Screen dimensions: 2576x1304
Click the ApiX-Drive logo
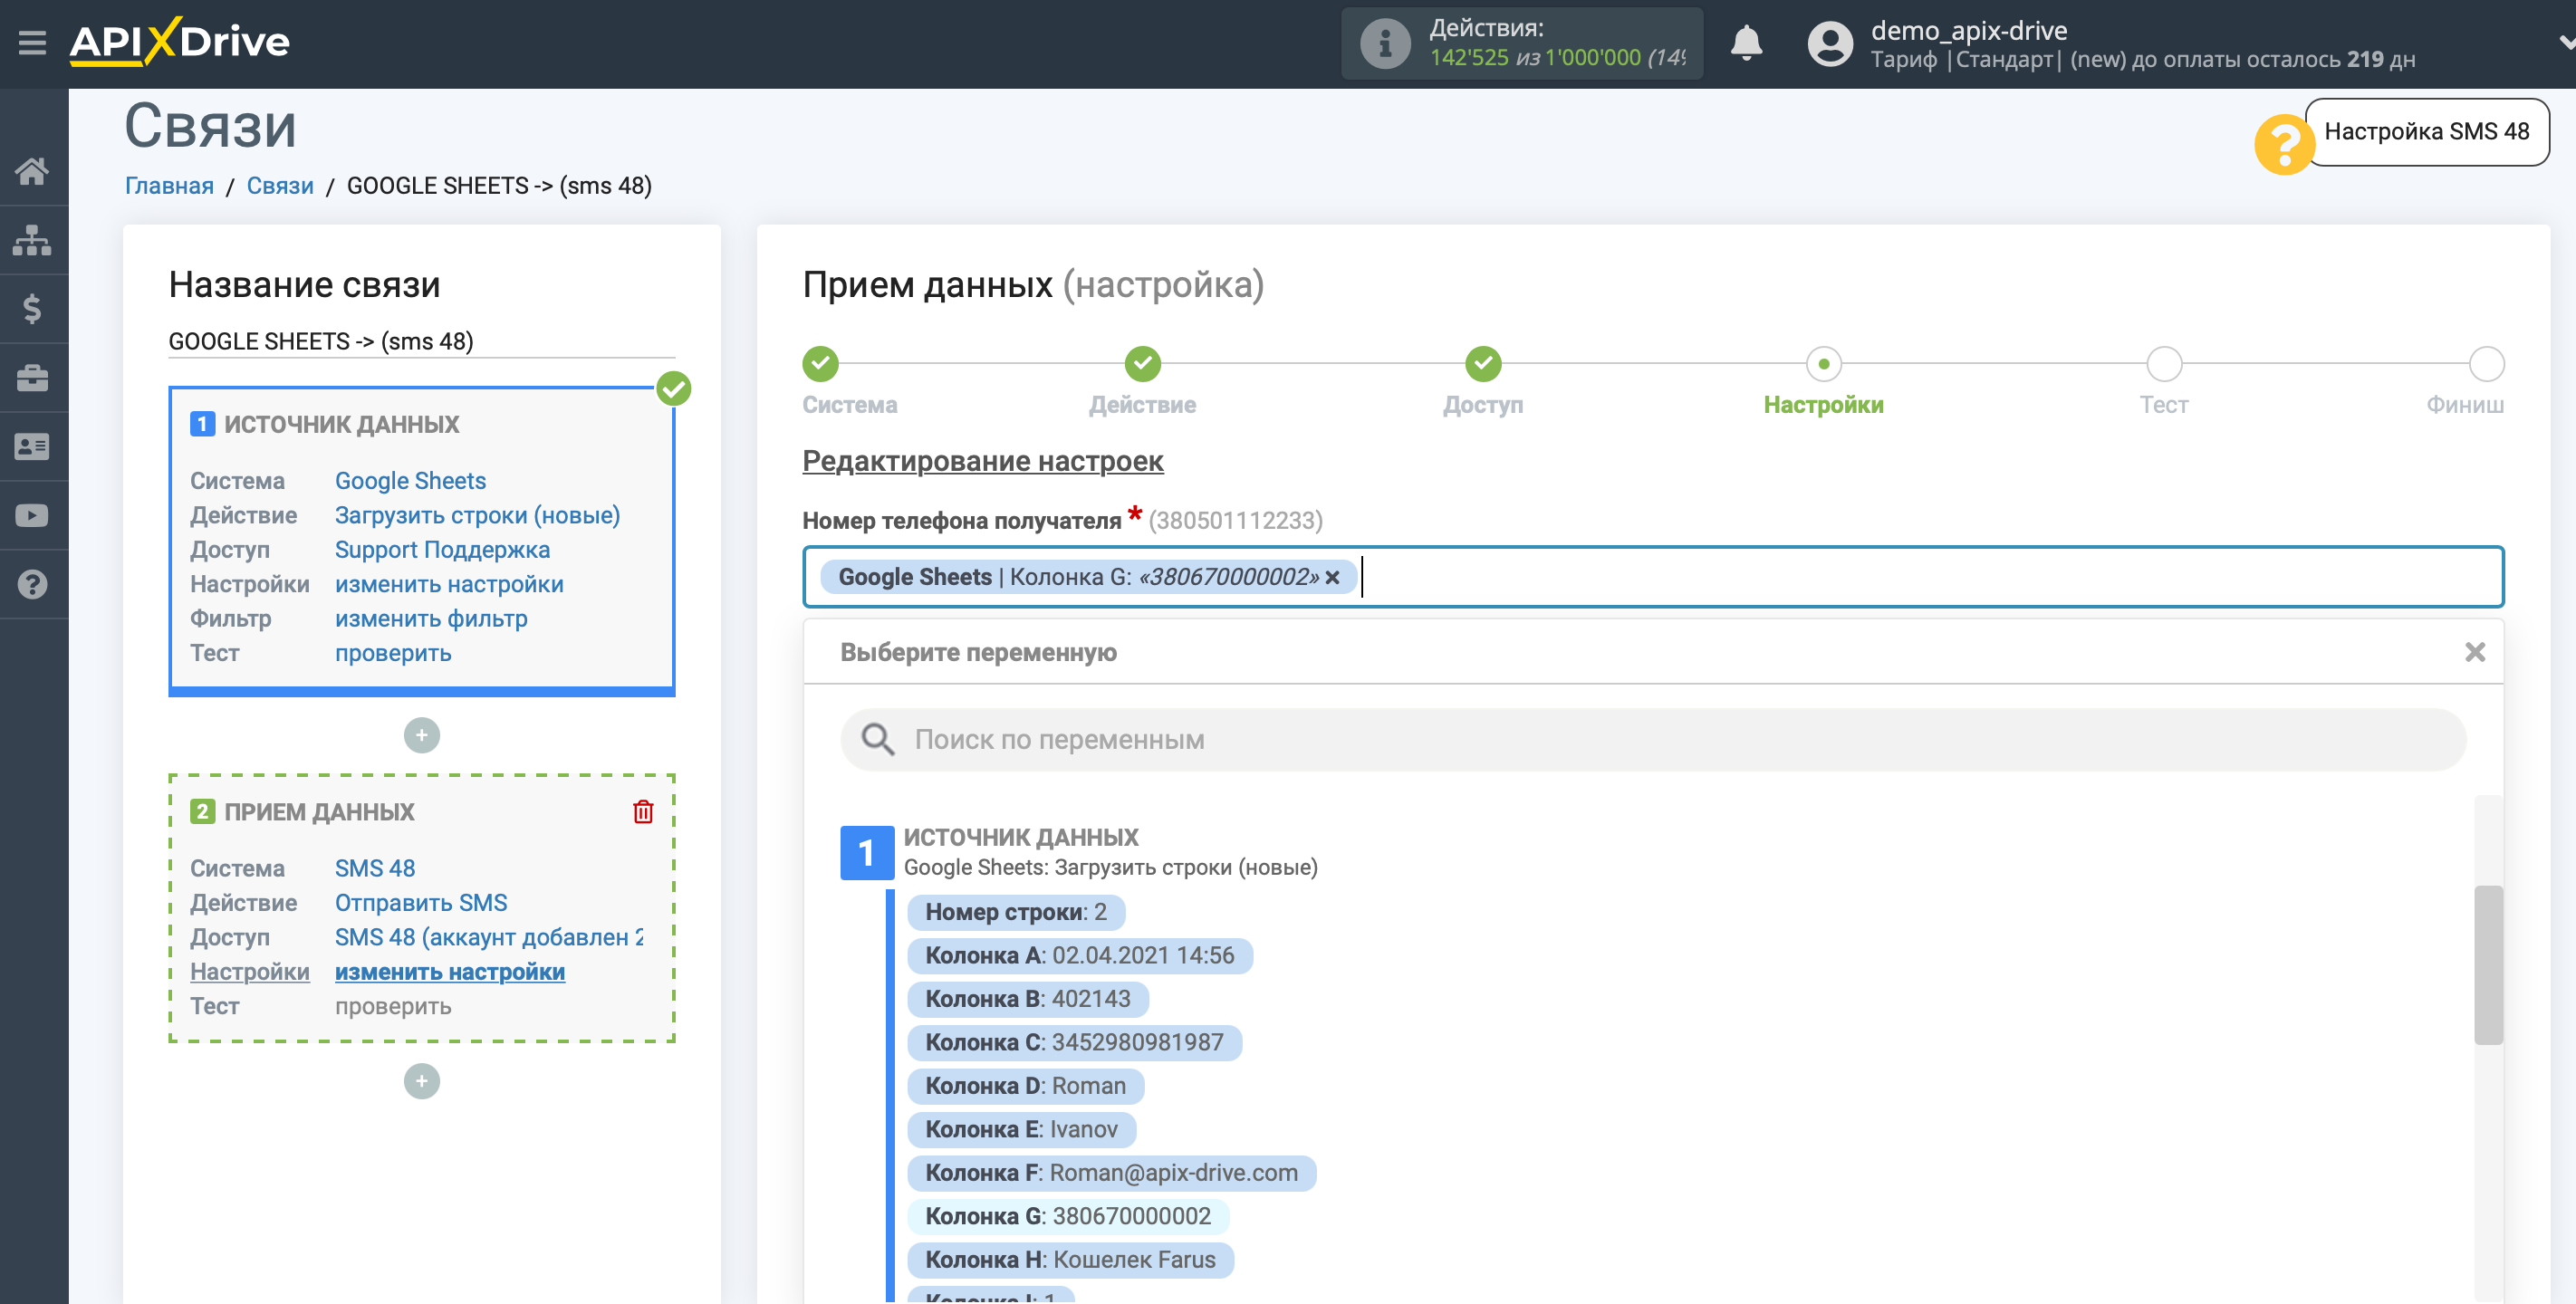click(x=180, y=42)
